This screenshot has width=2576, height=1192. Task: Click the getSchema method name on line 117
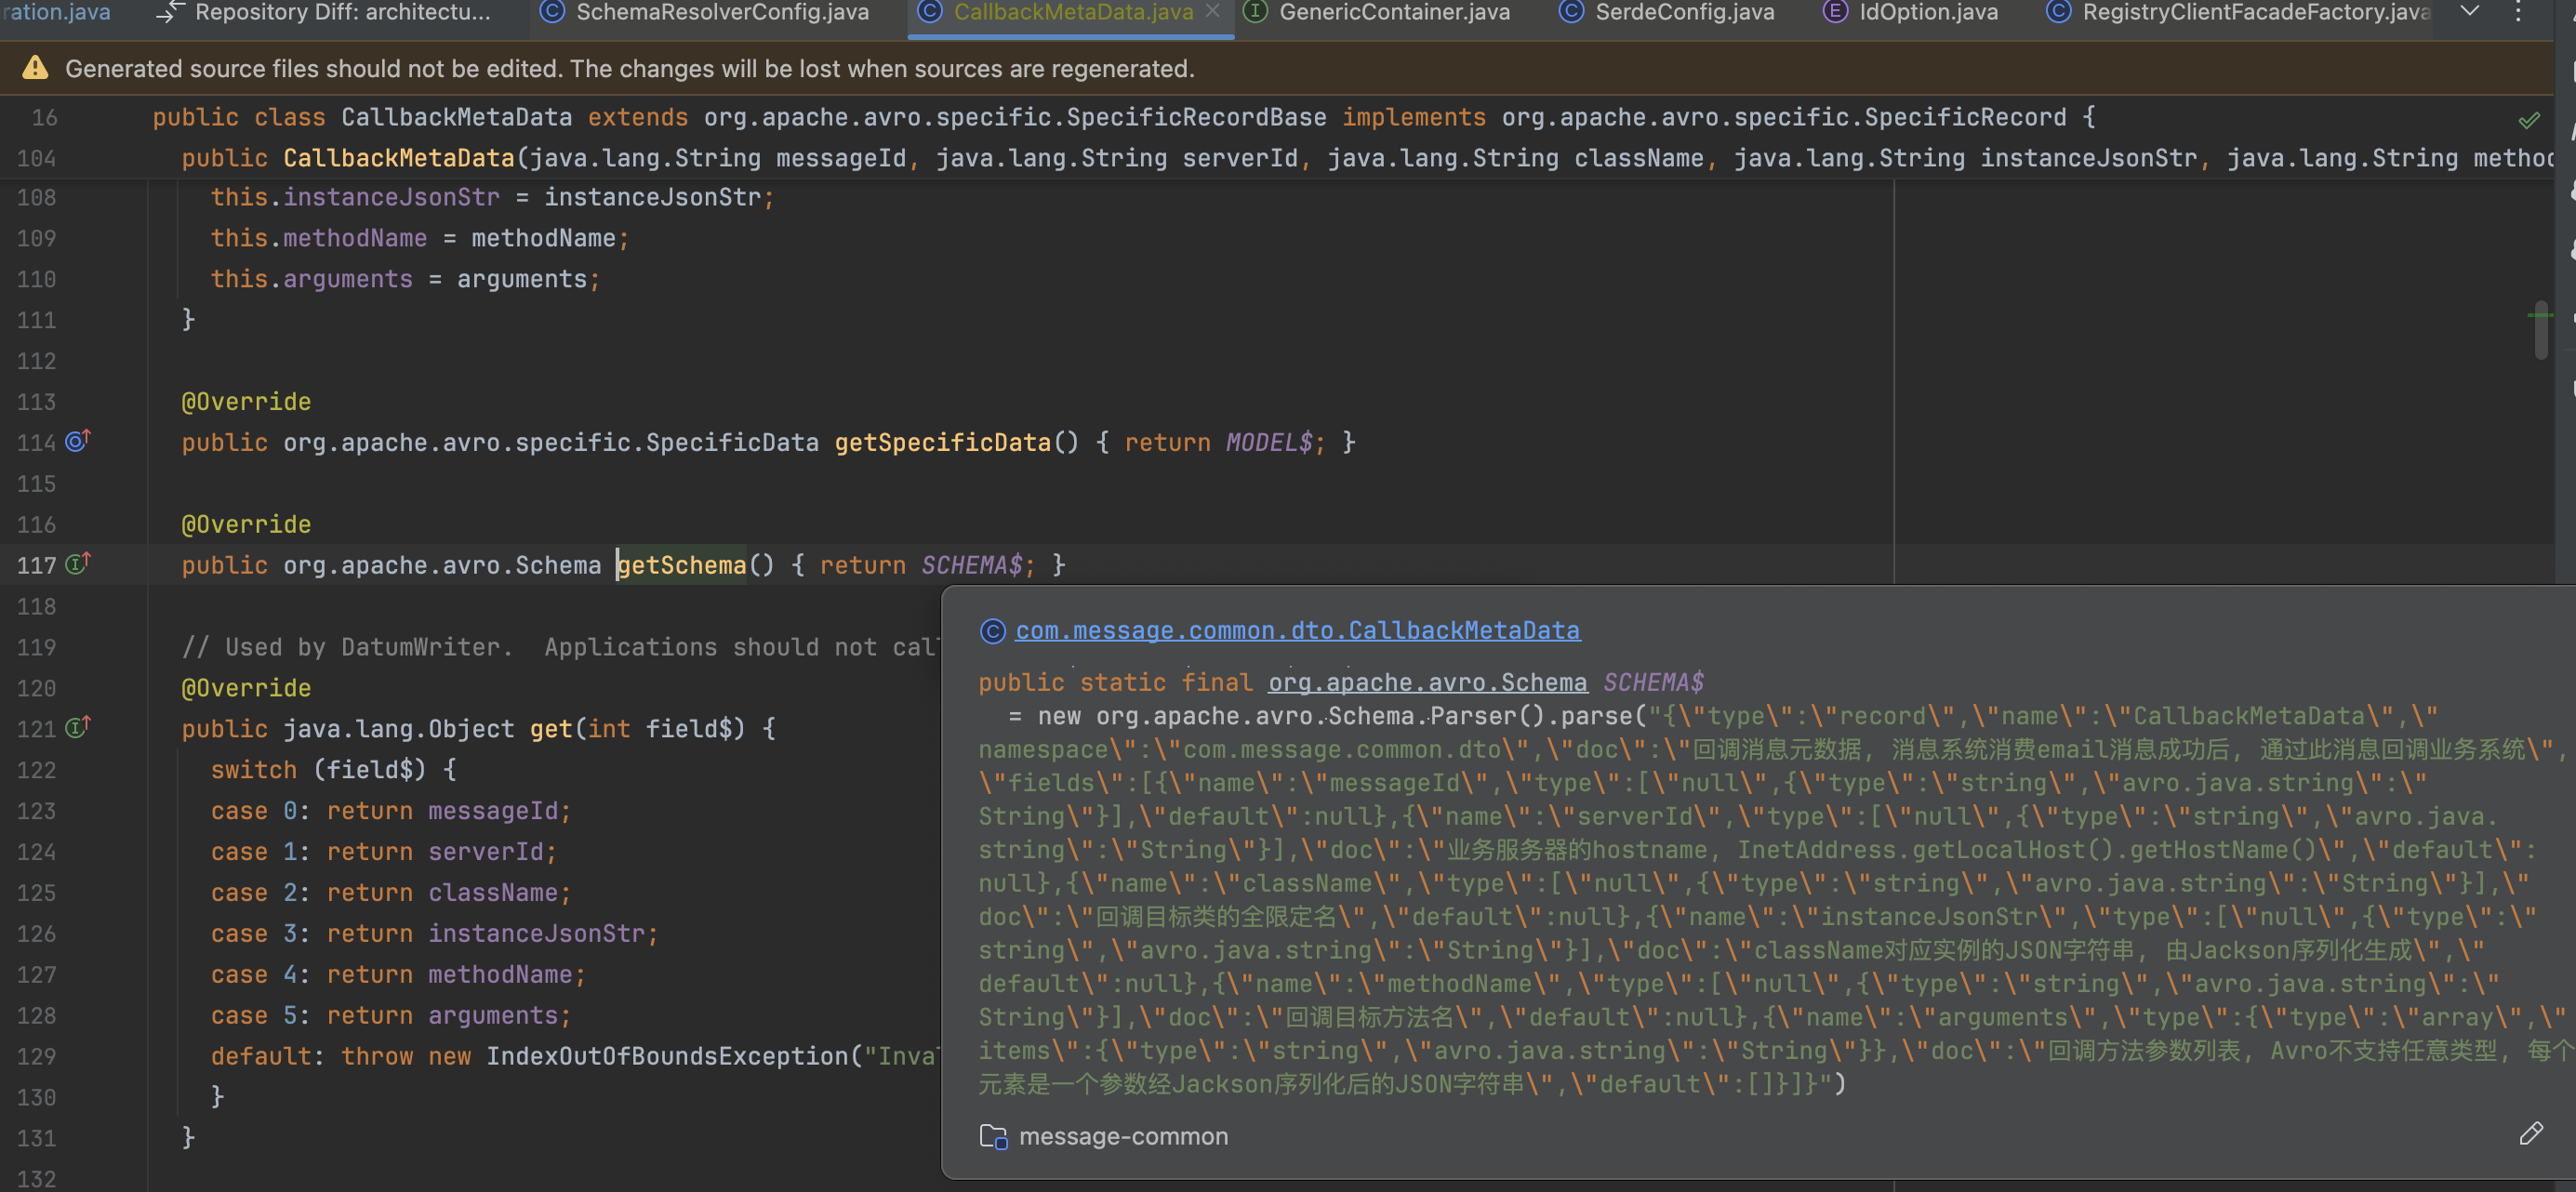tap(682, 565)
